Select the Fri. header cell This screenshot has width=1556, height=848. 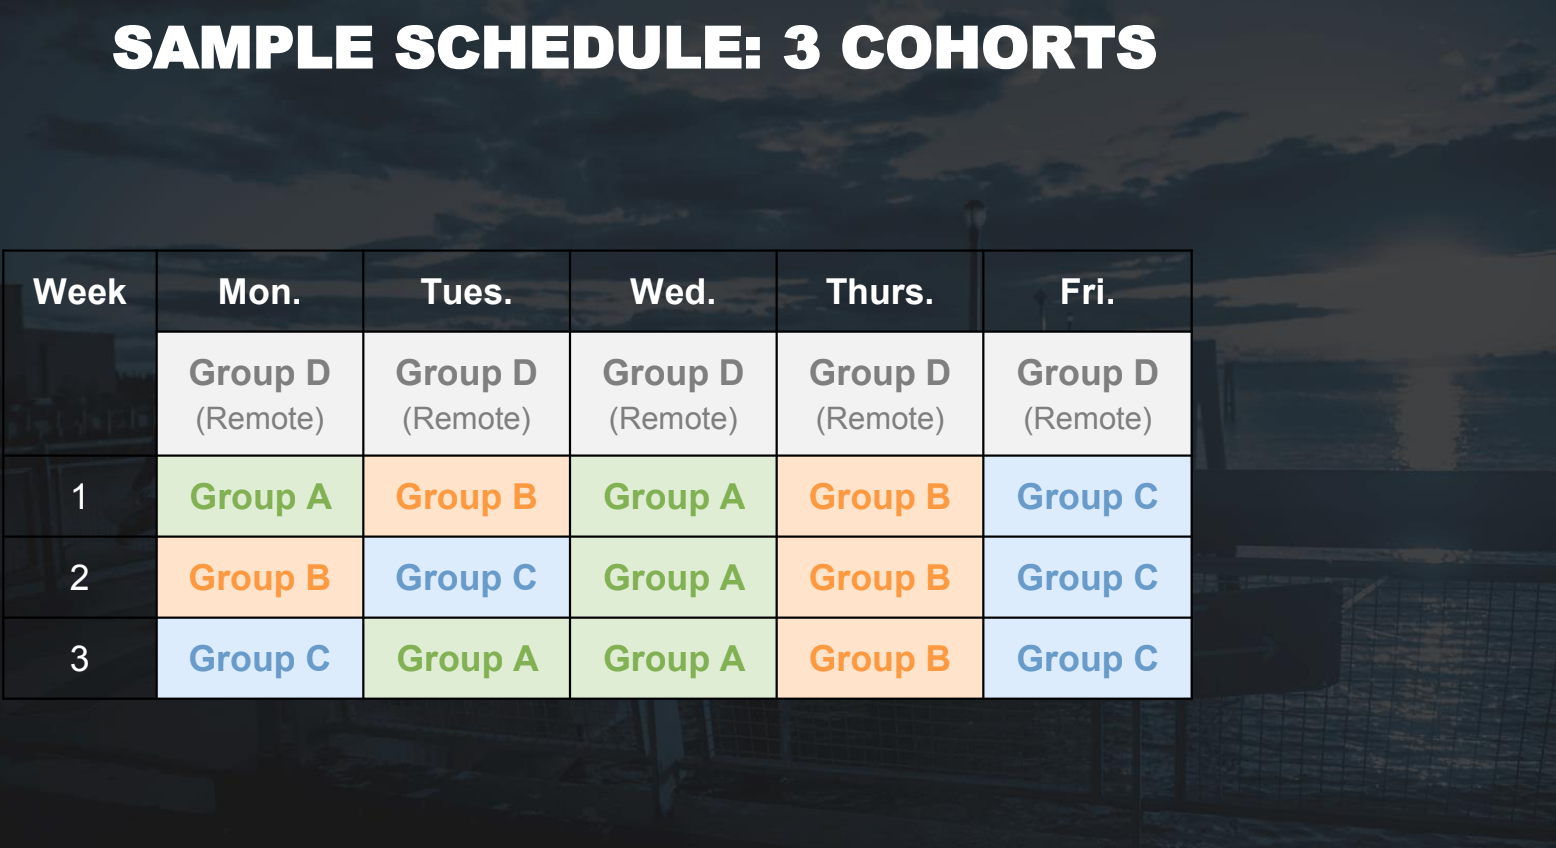(1088, 292)
